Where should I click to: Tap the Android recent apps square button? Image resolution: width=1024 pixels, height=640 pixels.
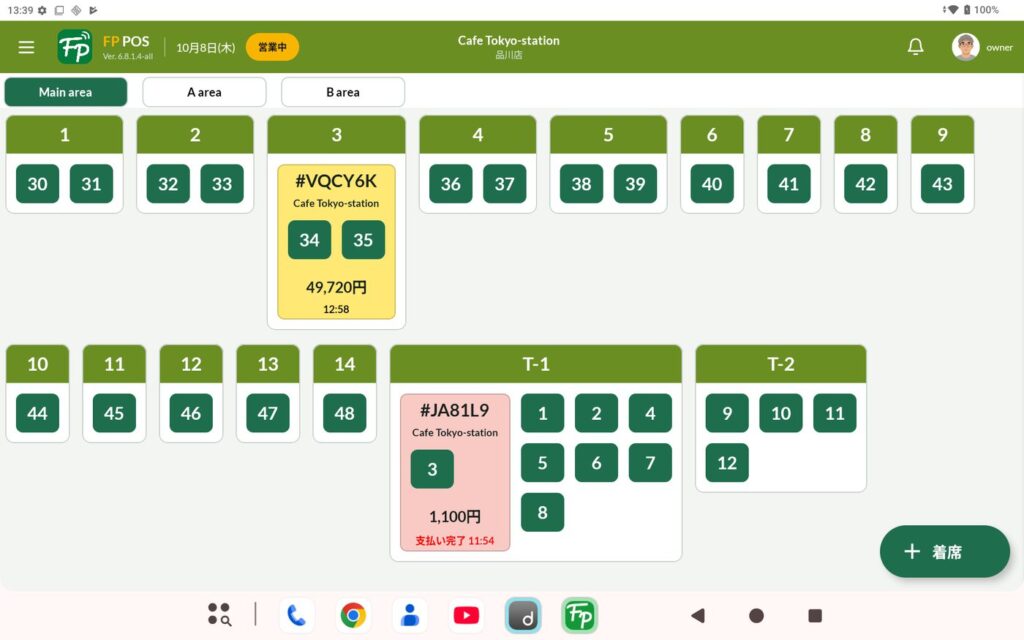[x=815, y=615]
